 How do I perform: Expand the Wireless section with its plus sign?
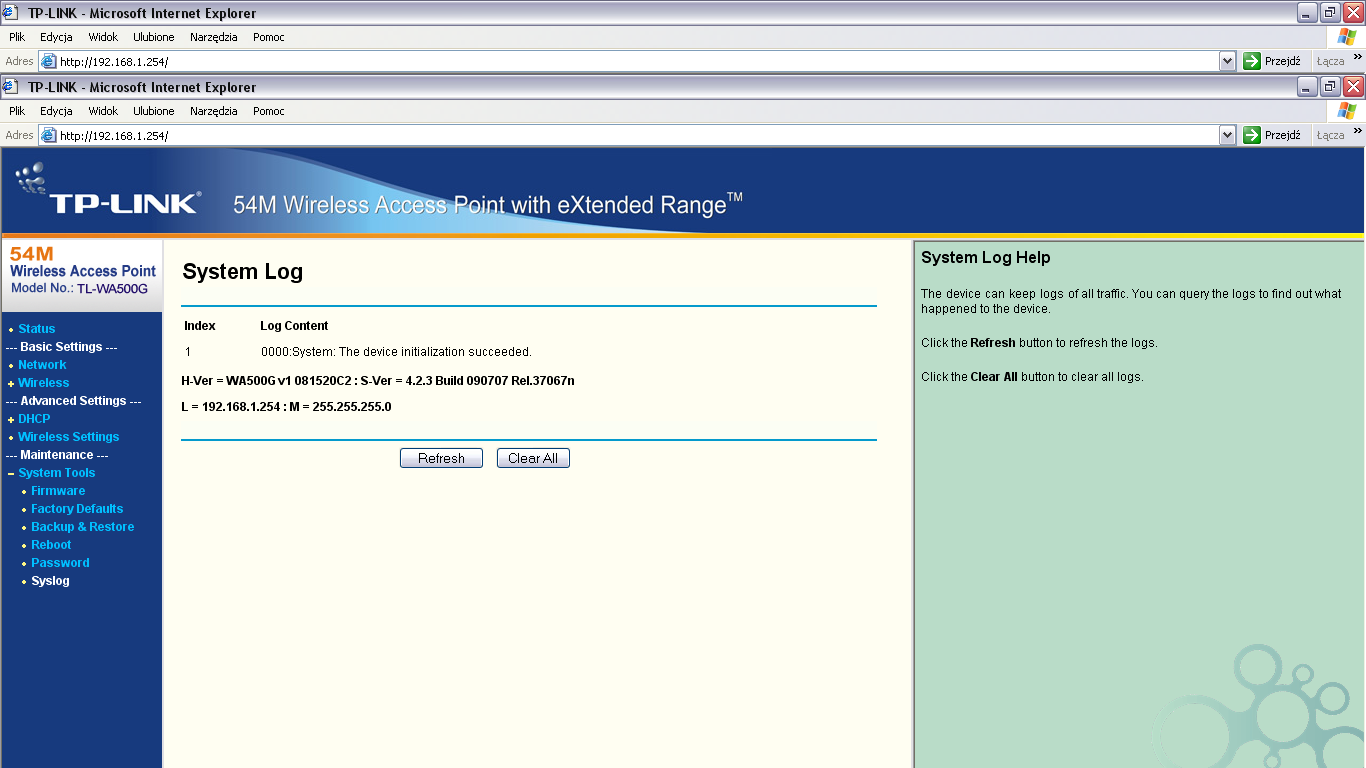pos(11,383)
